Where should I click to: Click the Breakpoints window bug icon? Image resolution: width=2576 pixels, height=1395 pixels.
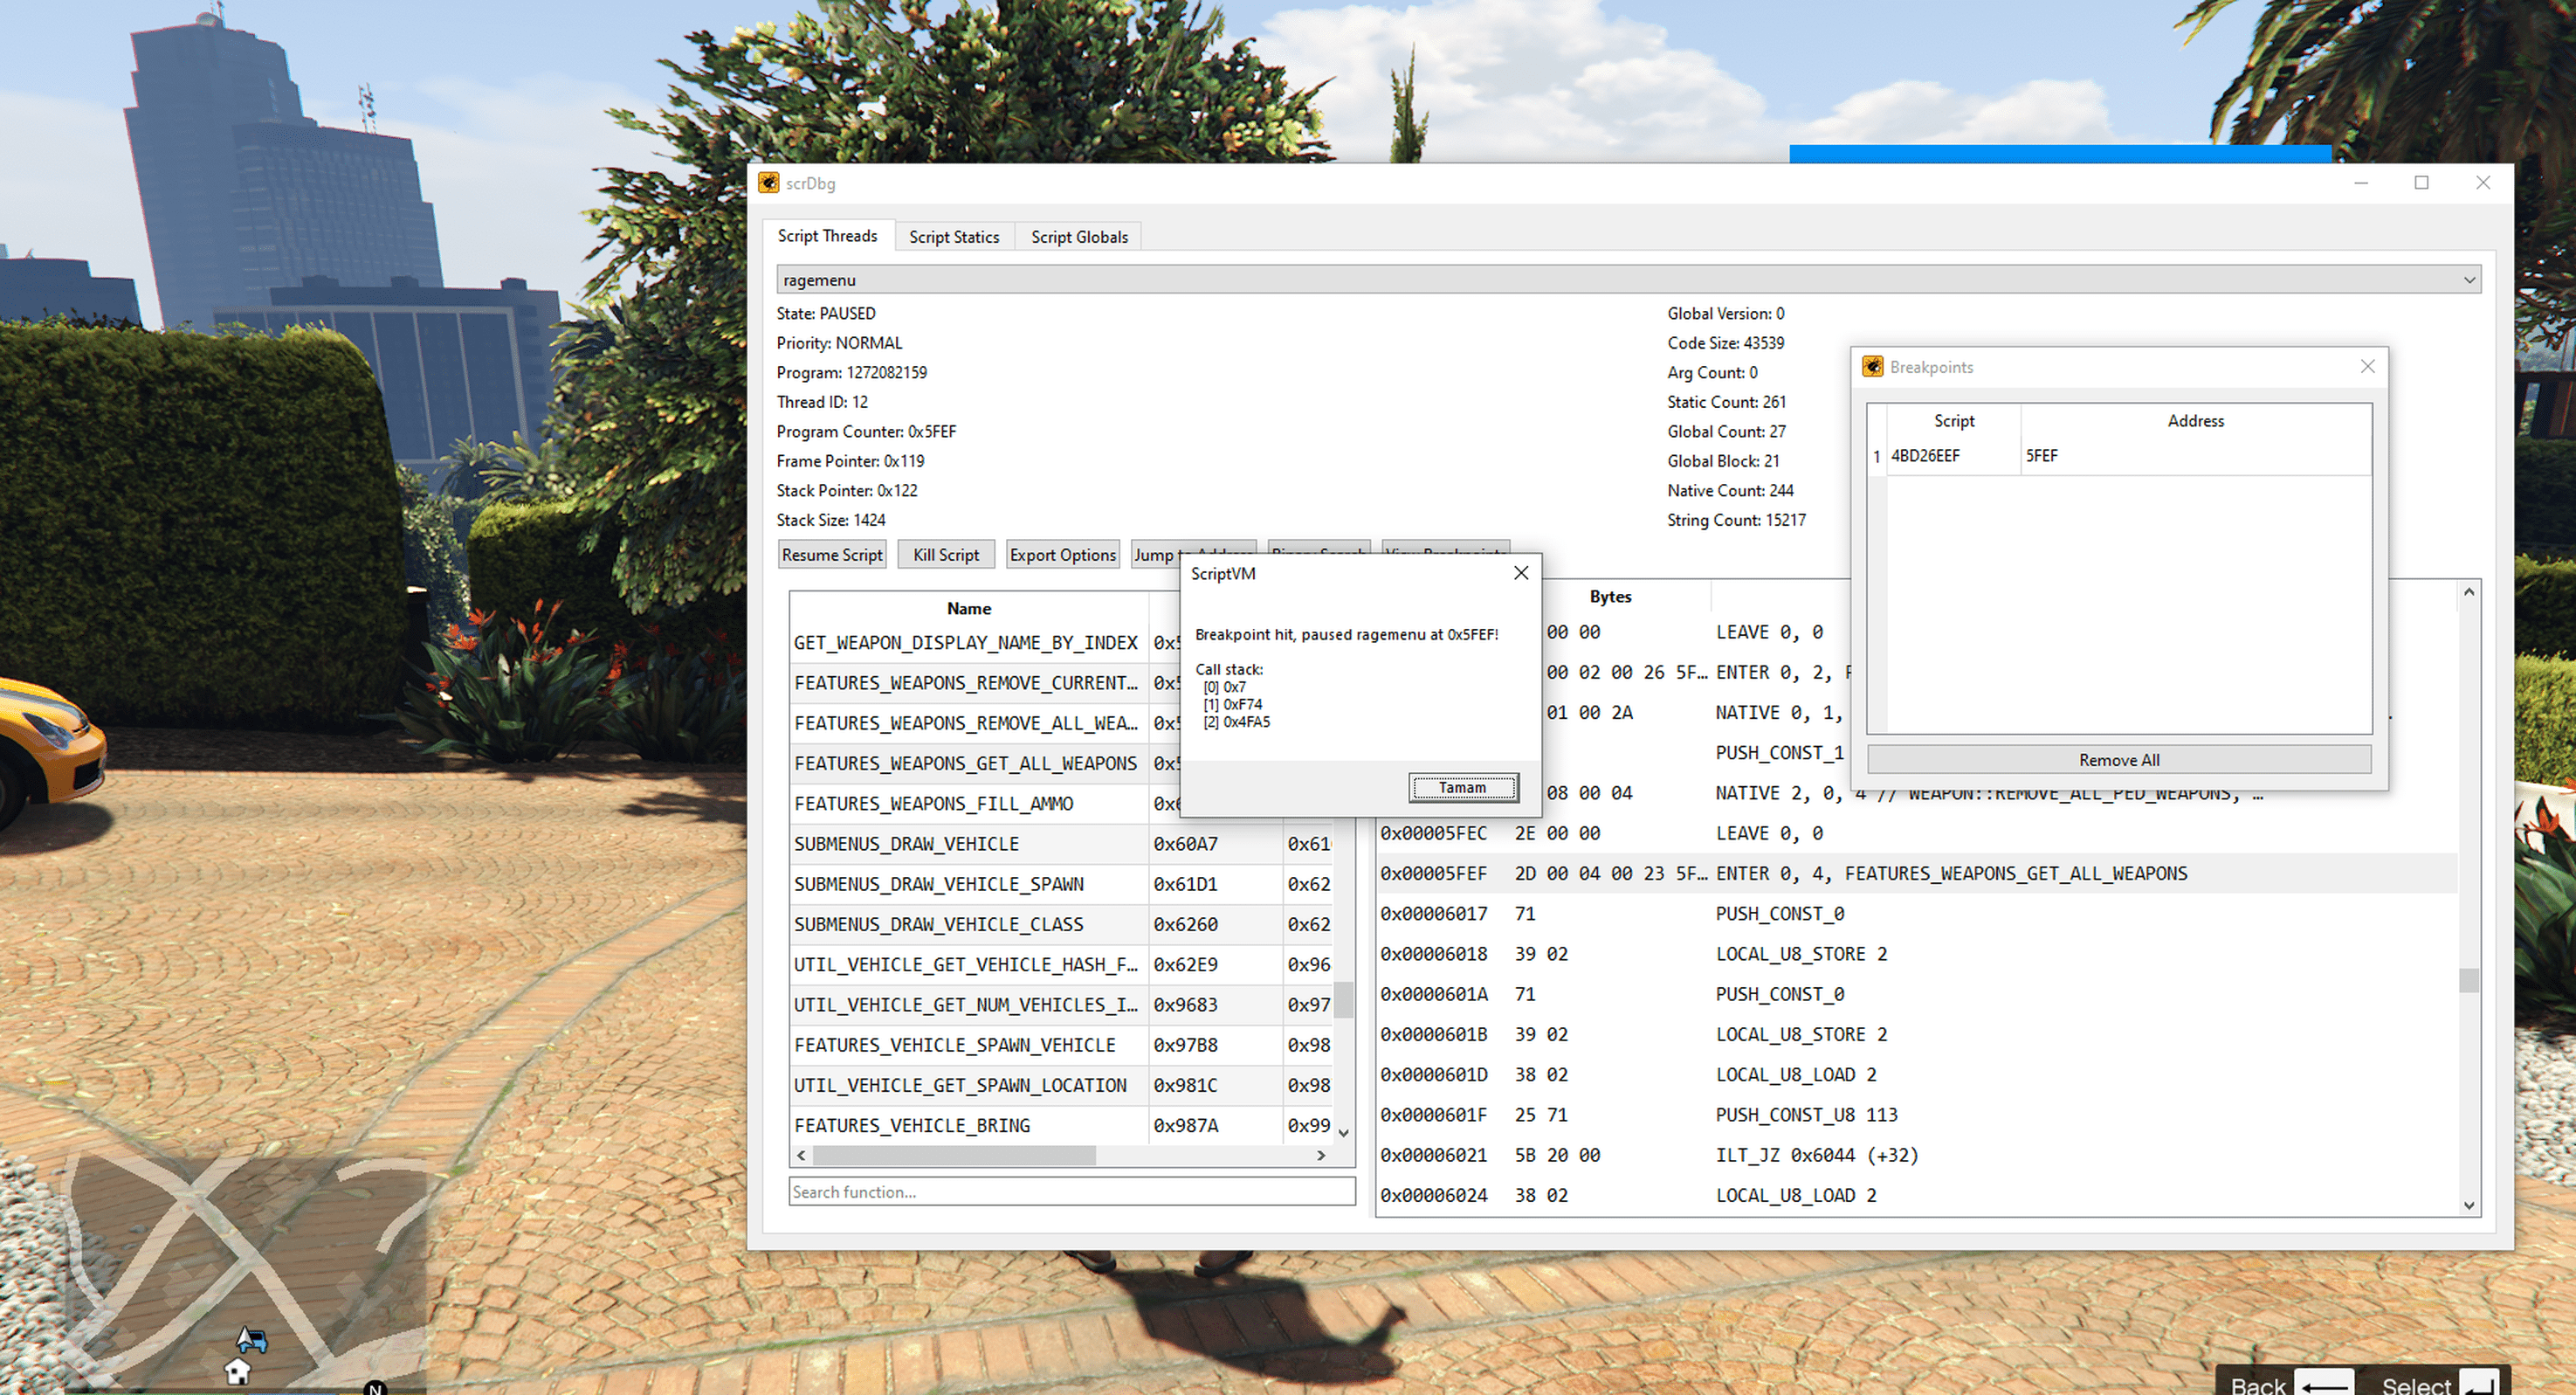point(1873,367)
